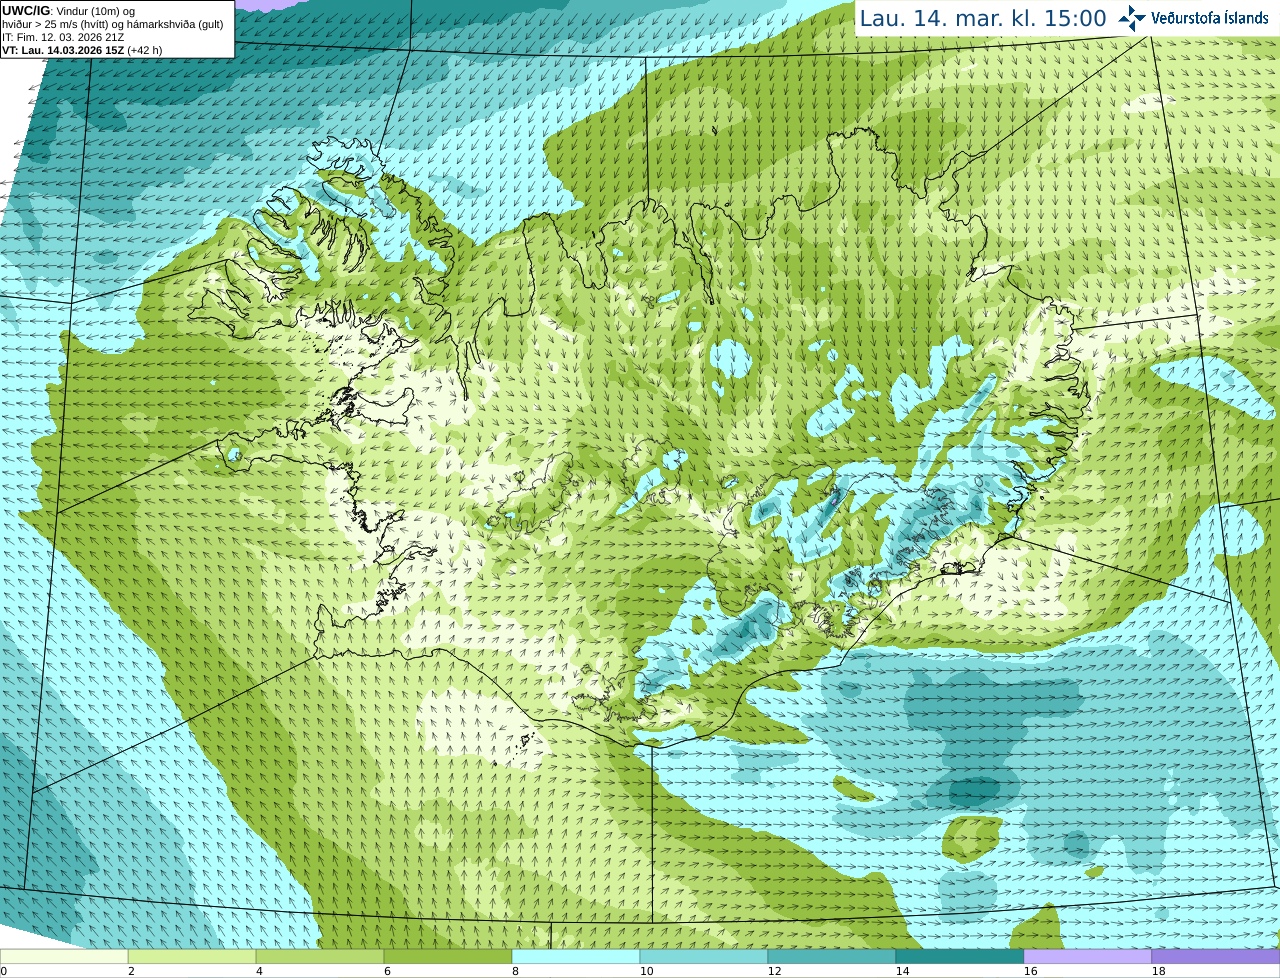Click the legend scale label 6
This screenshot has height=978, width=1280.
[387, 971]
